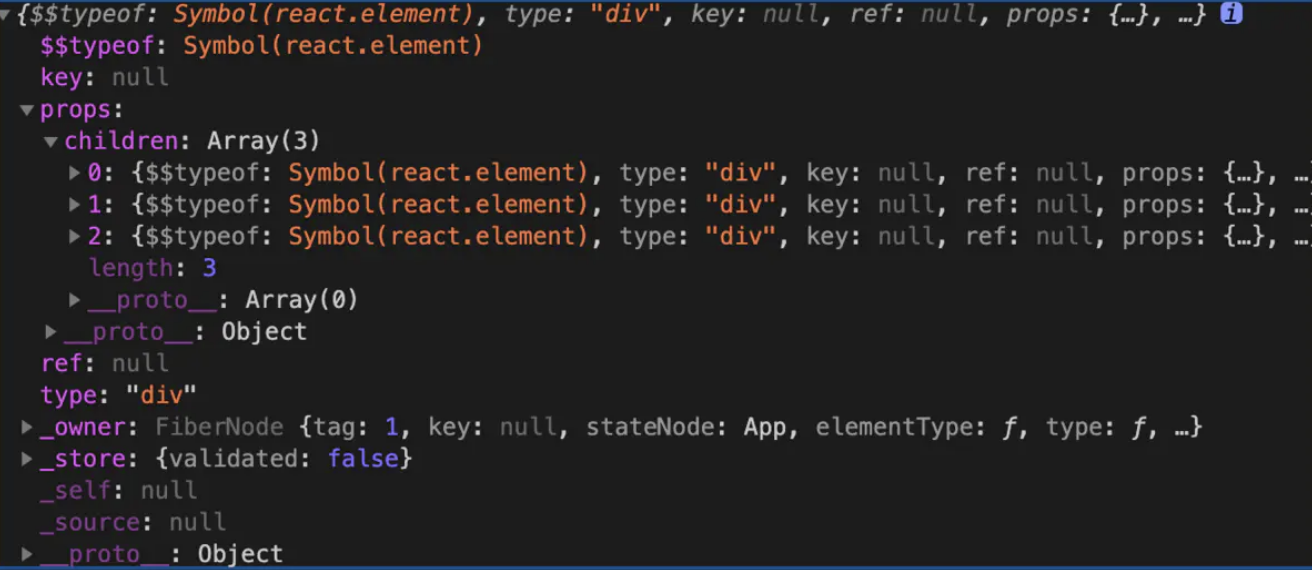Collapse the props property

click(x=27, y=110)
